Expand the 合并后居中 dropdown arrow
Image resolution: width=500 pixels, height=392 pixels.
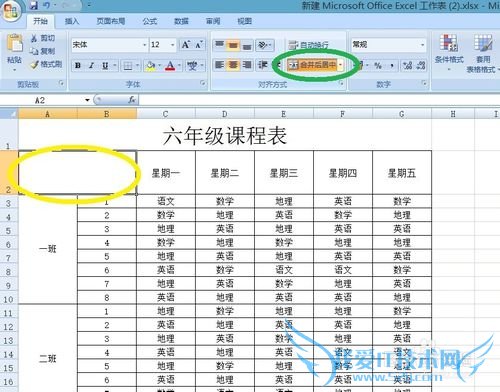point(340,65)
